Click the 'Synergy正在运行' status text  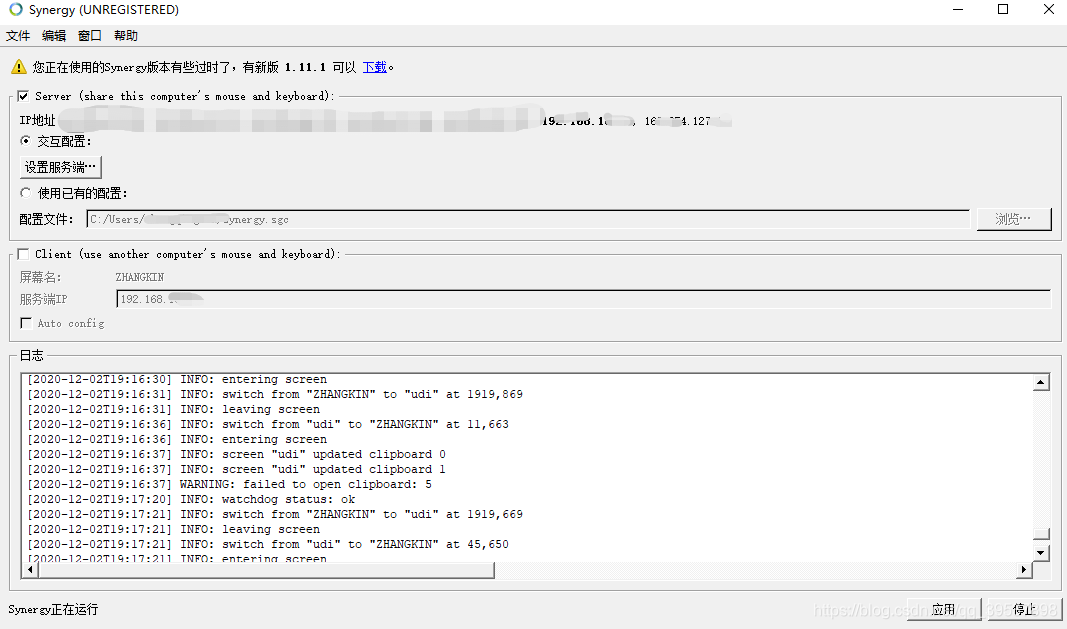53,609
